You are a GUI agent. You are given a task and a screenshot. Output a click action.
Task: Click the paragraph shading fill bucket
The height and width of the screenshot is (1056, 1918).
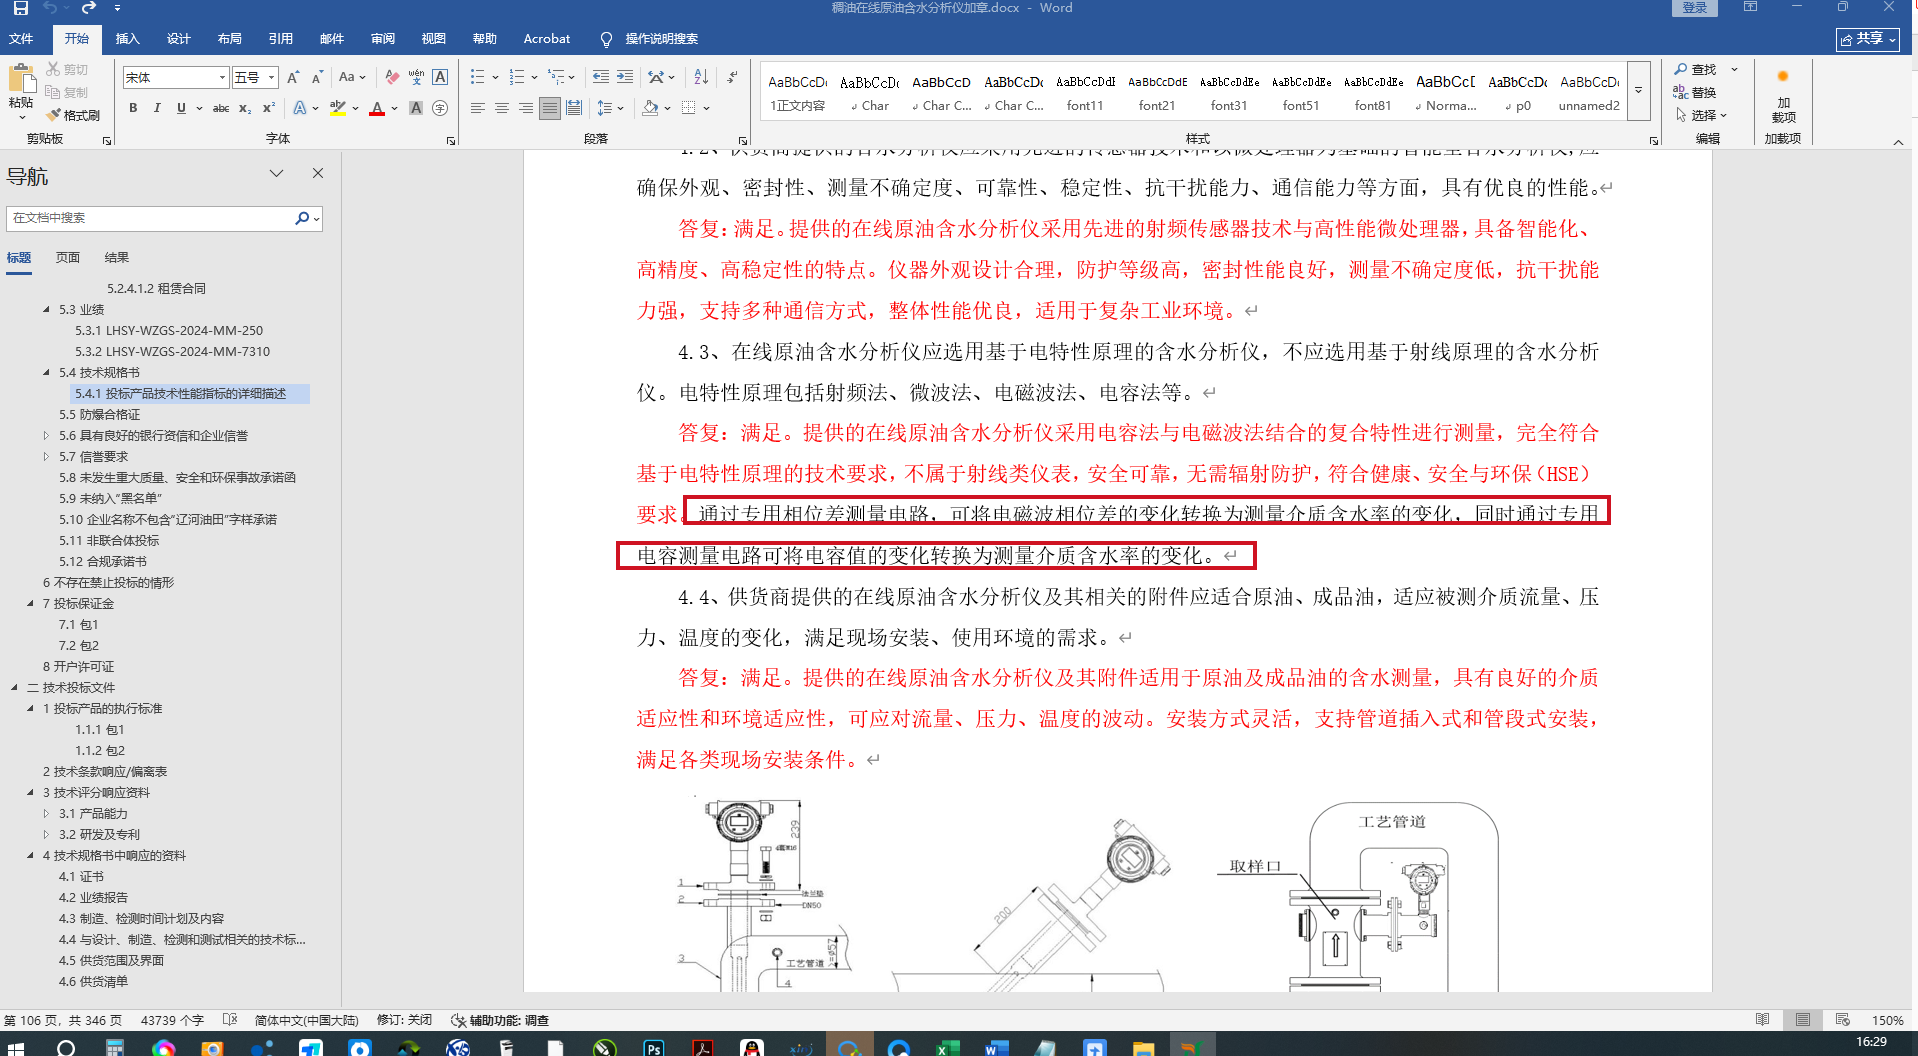650,108
